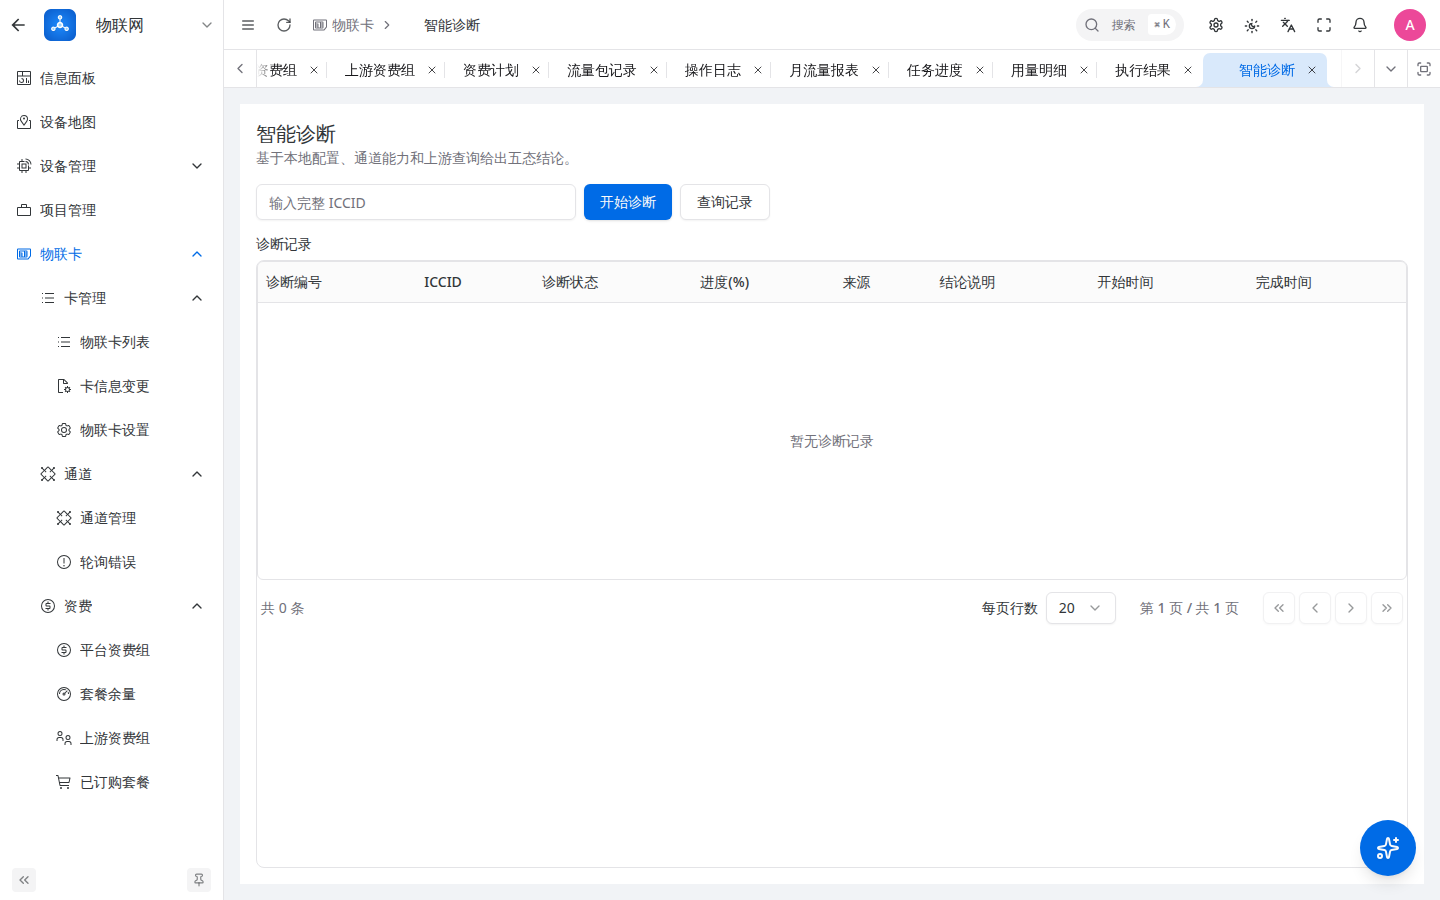The width and height of the screenshot is (1440, 900).
Task: Click the 查询记录 button
Action: click(x=725, y=202)
